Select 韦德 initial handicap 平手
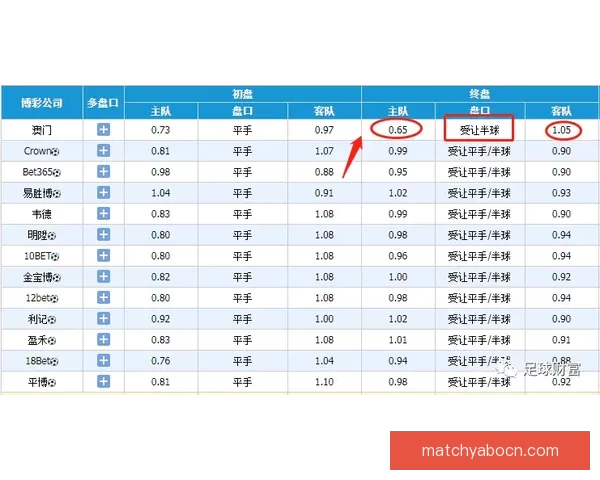 [x=243, y=214]
